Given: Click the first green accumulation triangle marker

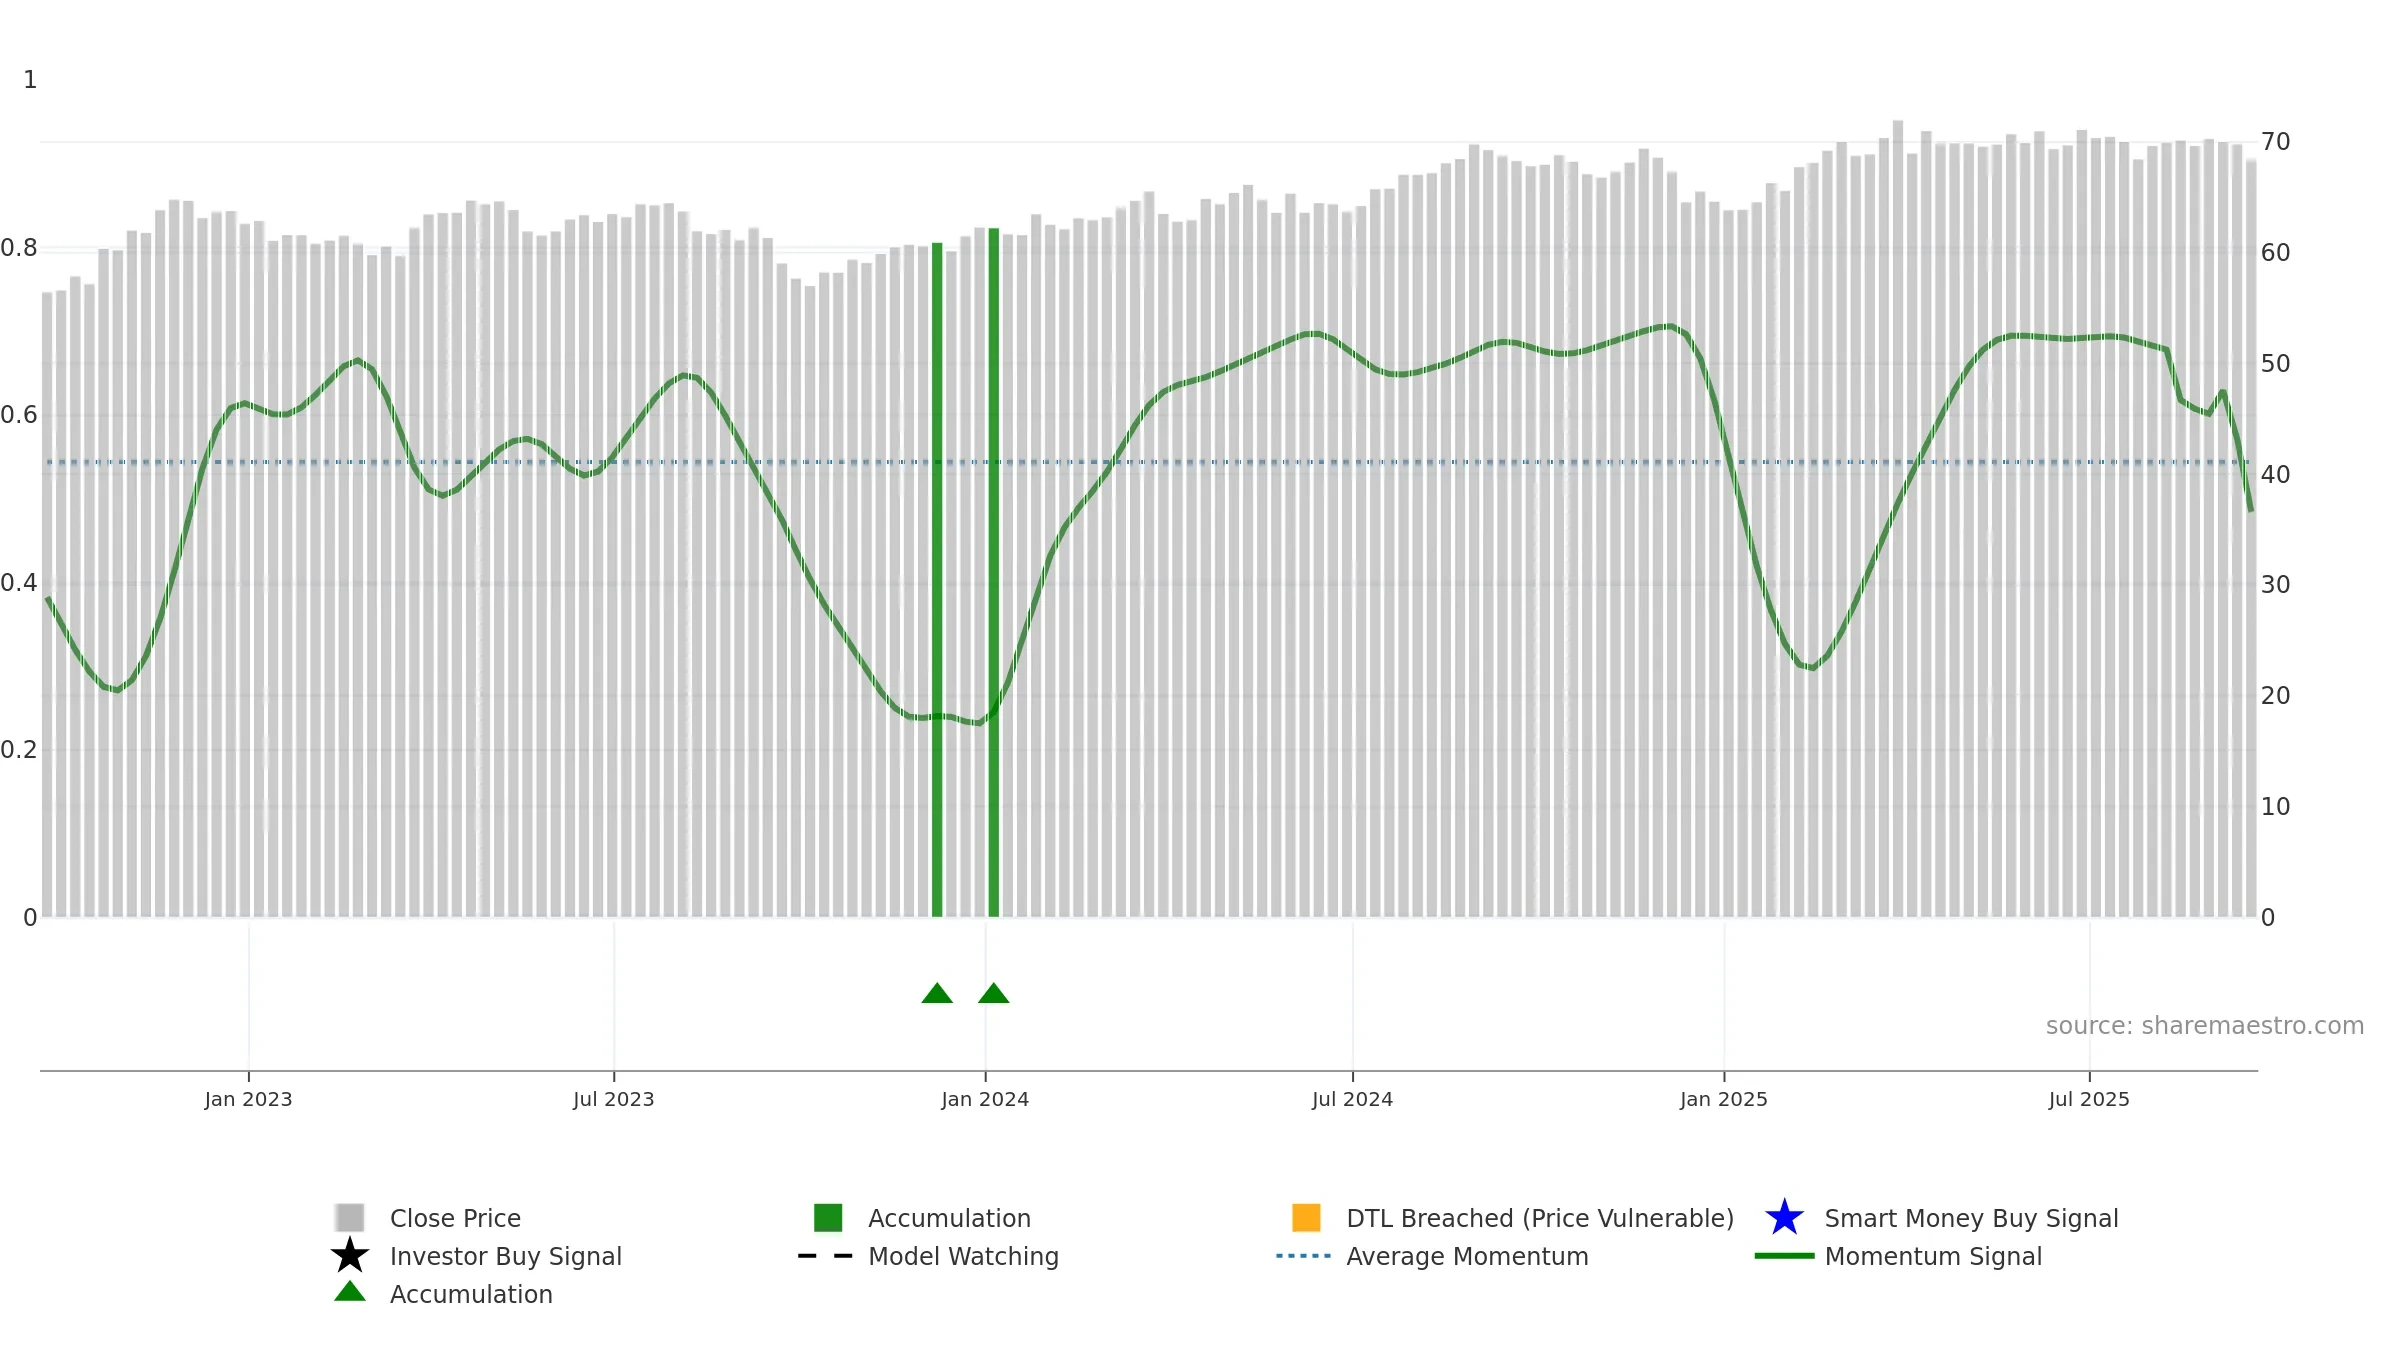Looking at the screenshot, I should (937, 993).
